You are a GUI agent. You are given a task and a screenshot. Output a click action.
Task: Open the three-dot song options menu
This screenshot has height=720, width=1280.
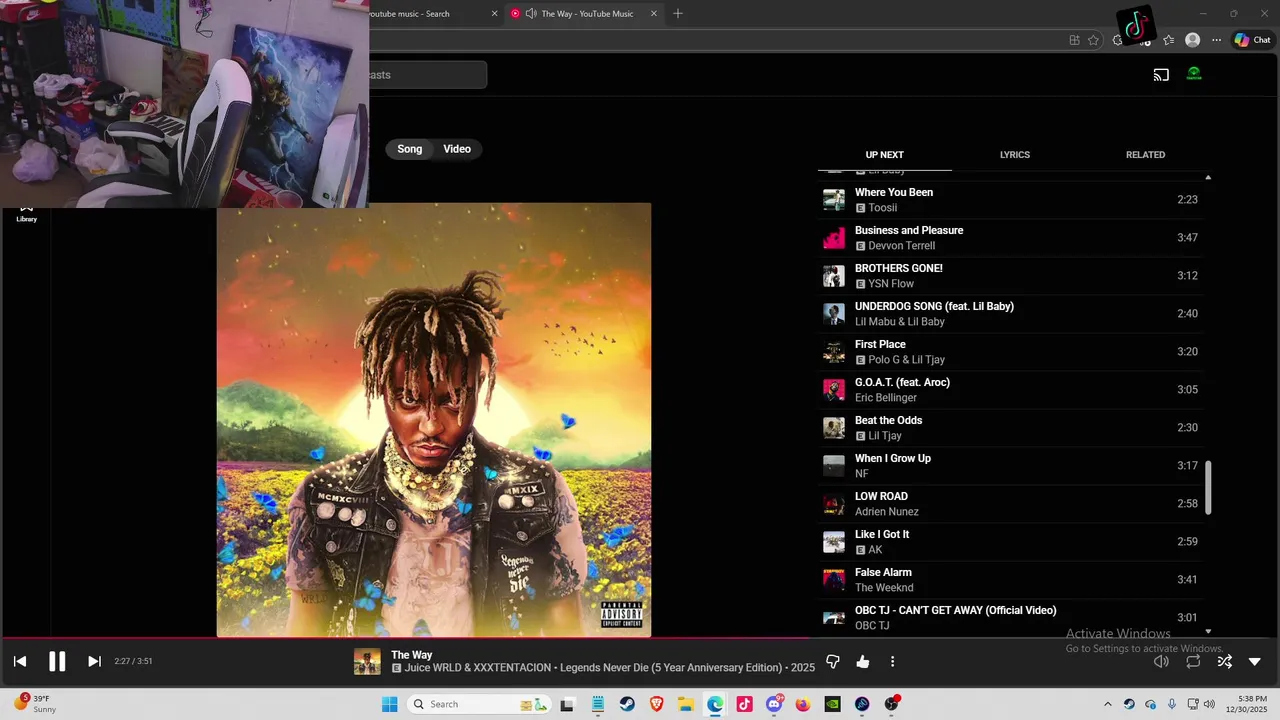(x=892, y=661)
